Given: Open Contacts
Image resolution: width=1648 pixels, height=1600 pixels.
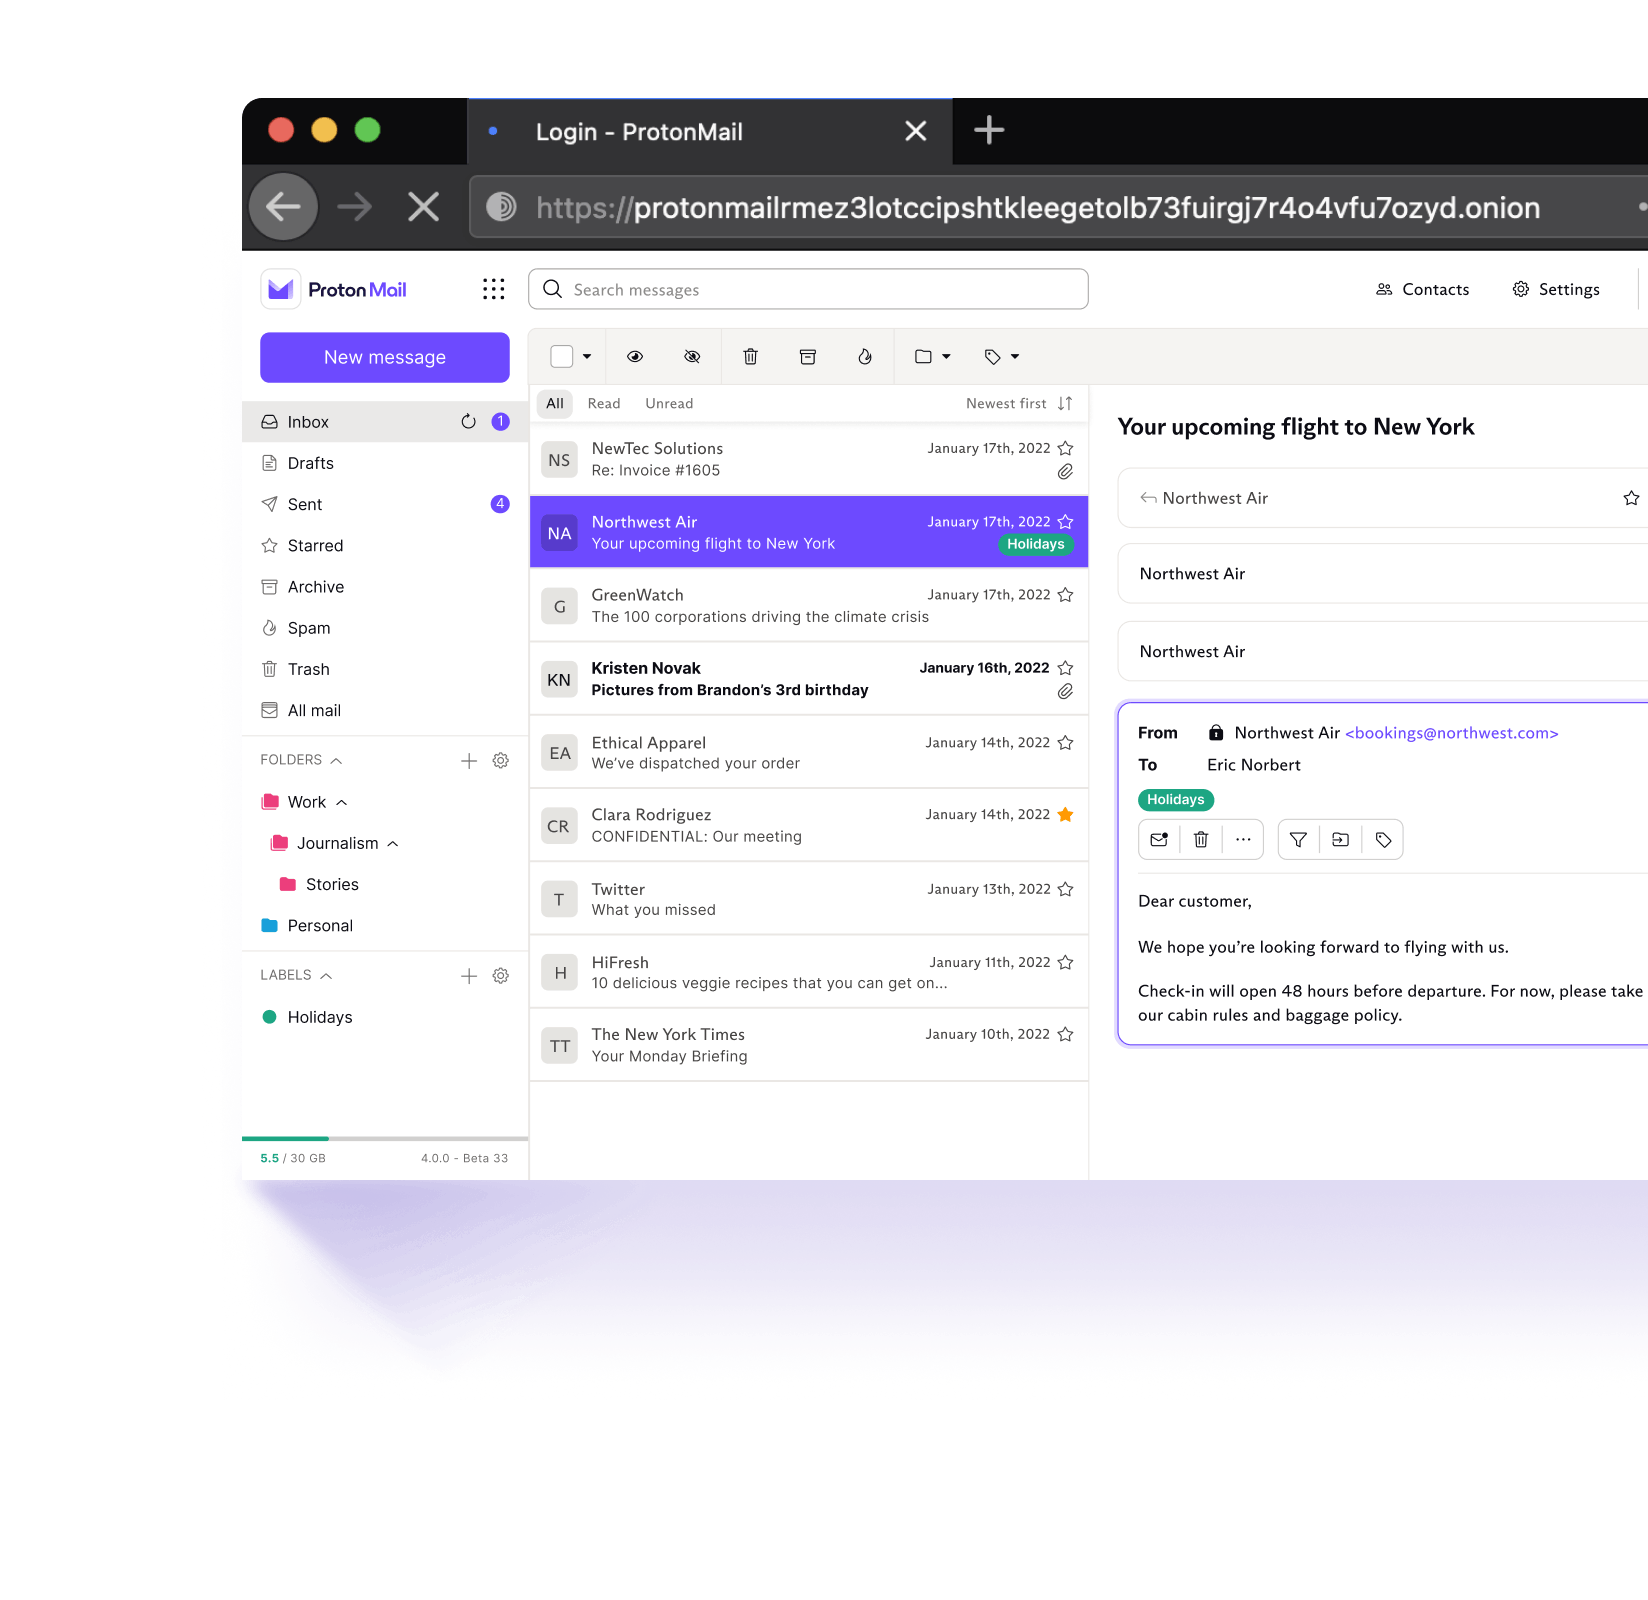Looking at the screenshot, I should coord(1423,290).
